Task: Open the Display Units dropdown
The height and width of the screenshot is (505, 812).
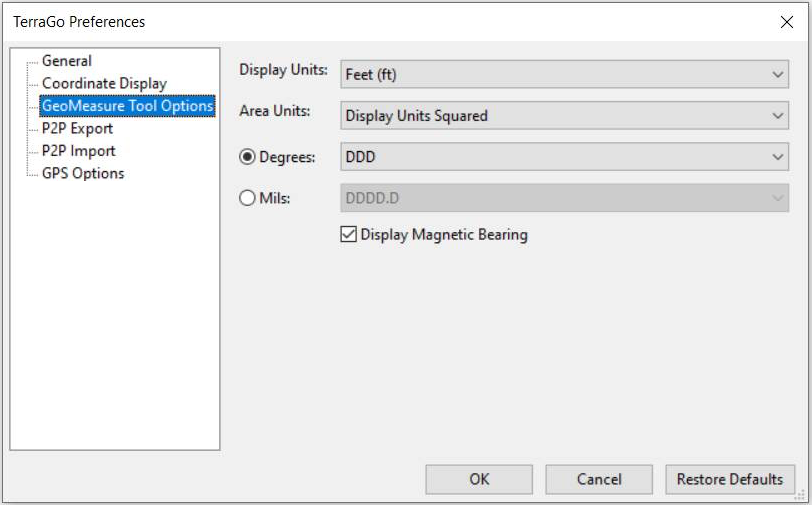Action: coord(564,74)
